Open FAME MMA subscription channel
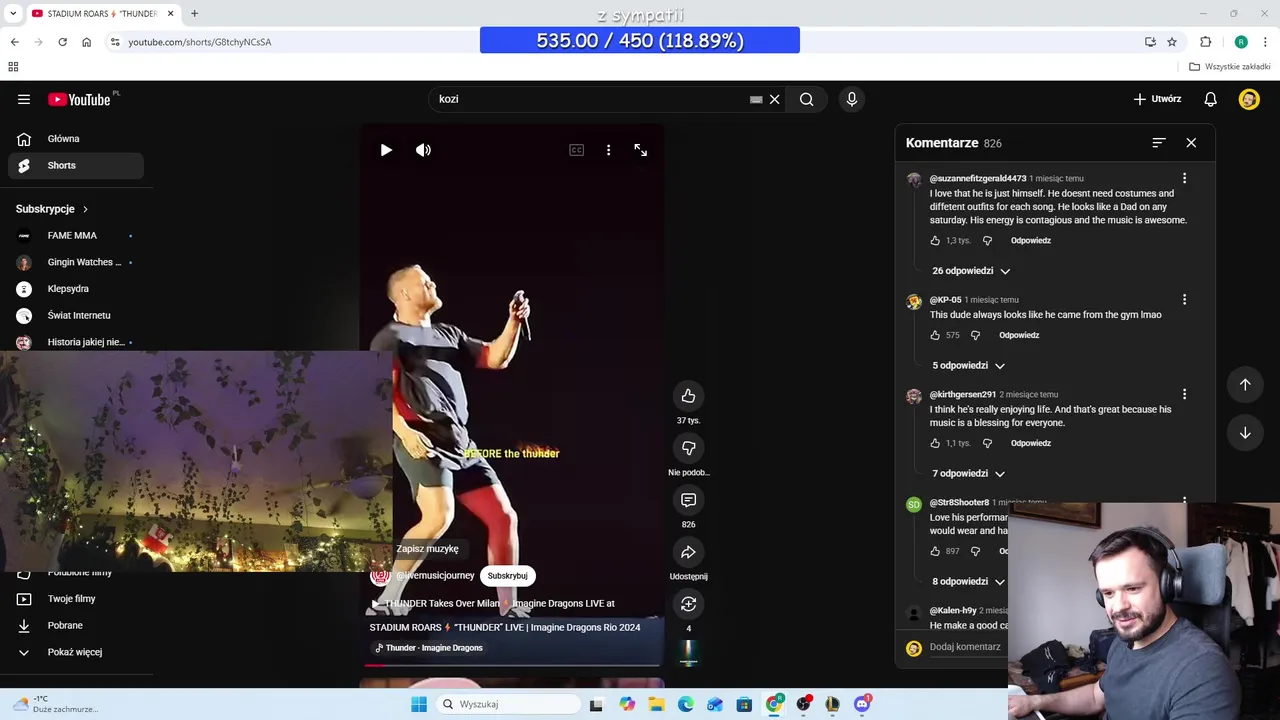This screenshot has height=720, width=1280. (76, 236)
